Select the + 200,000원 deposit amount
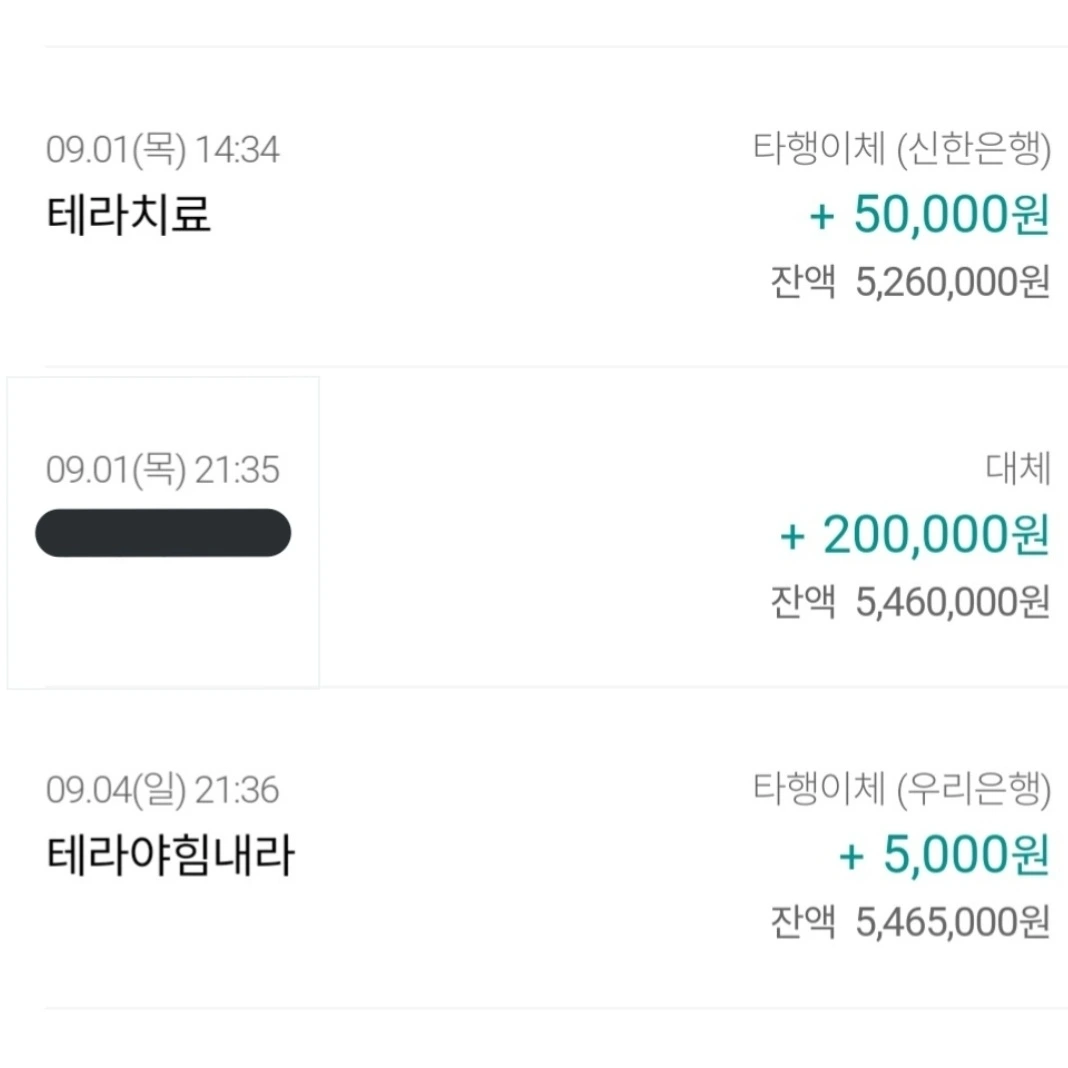This screenshot has height=1068, width=1068. point(914,535)
